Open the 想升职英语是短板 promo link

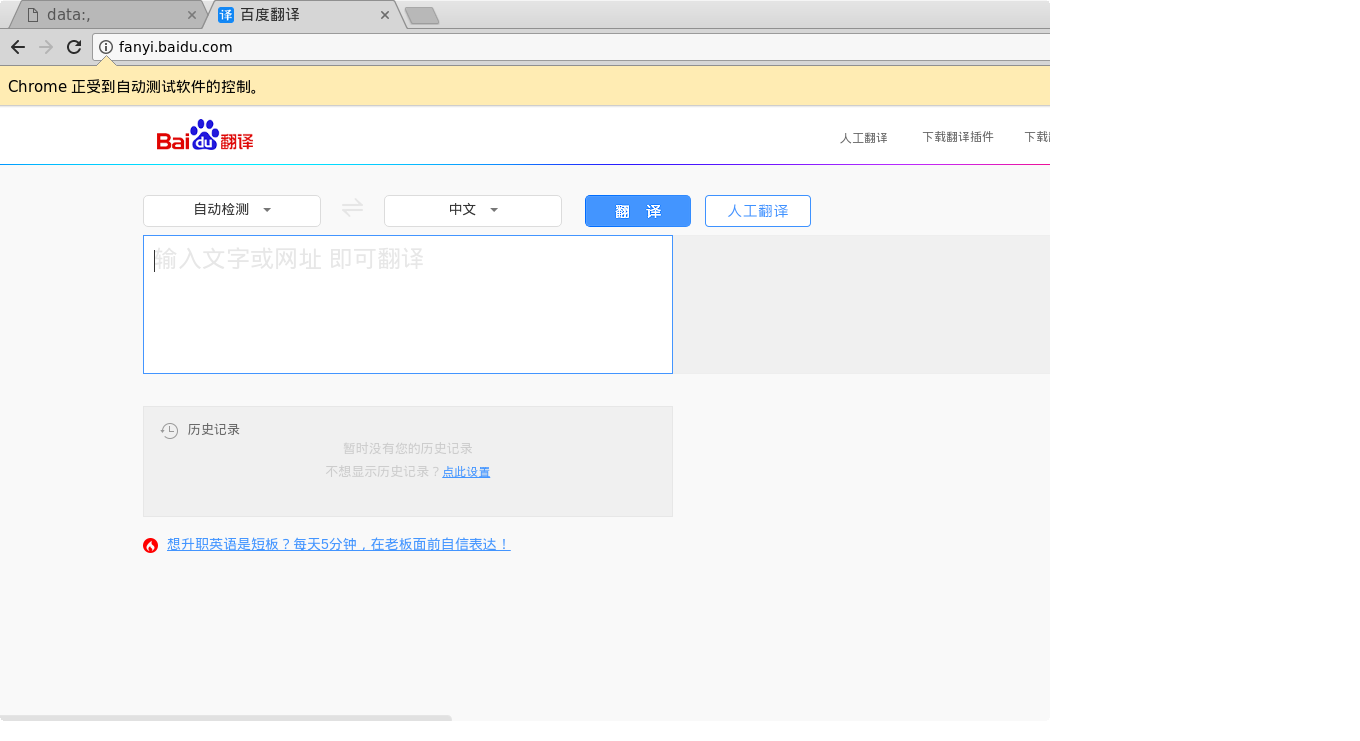(x=339, y=545)
